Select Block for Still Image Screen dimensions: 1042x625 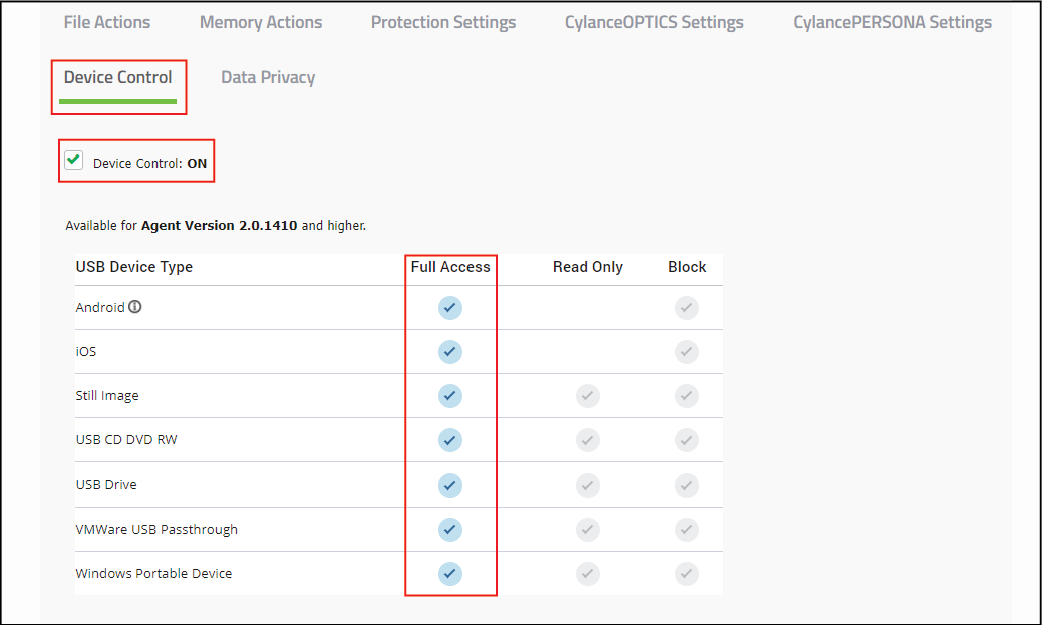coord(686,396)
